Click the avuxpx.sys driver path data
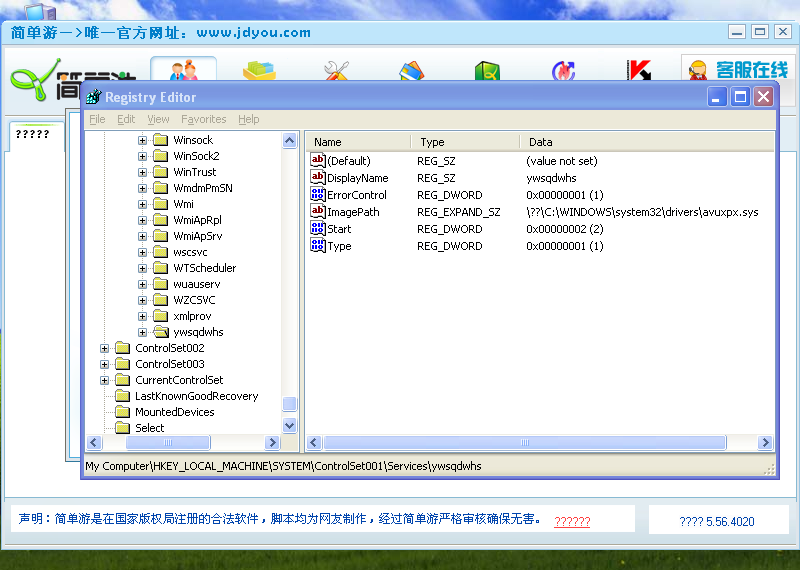The width and height of the screenshot is (800, 570). 642,212
